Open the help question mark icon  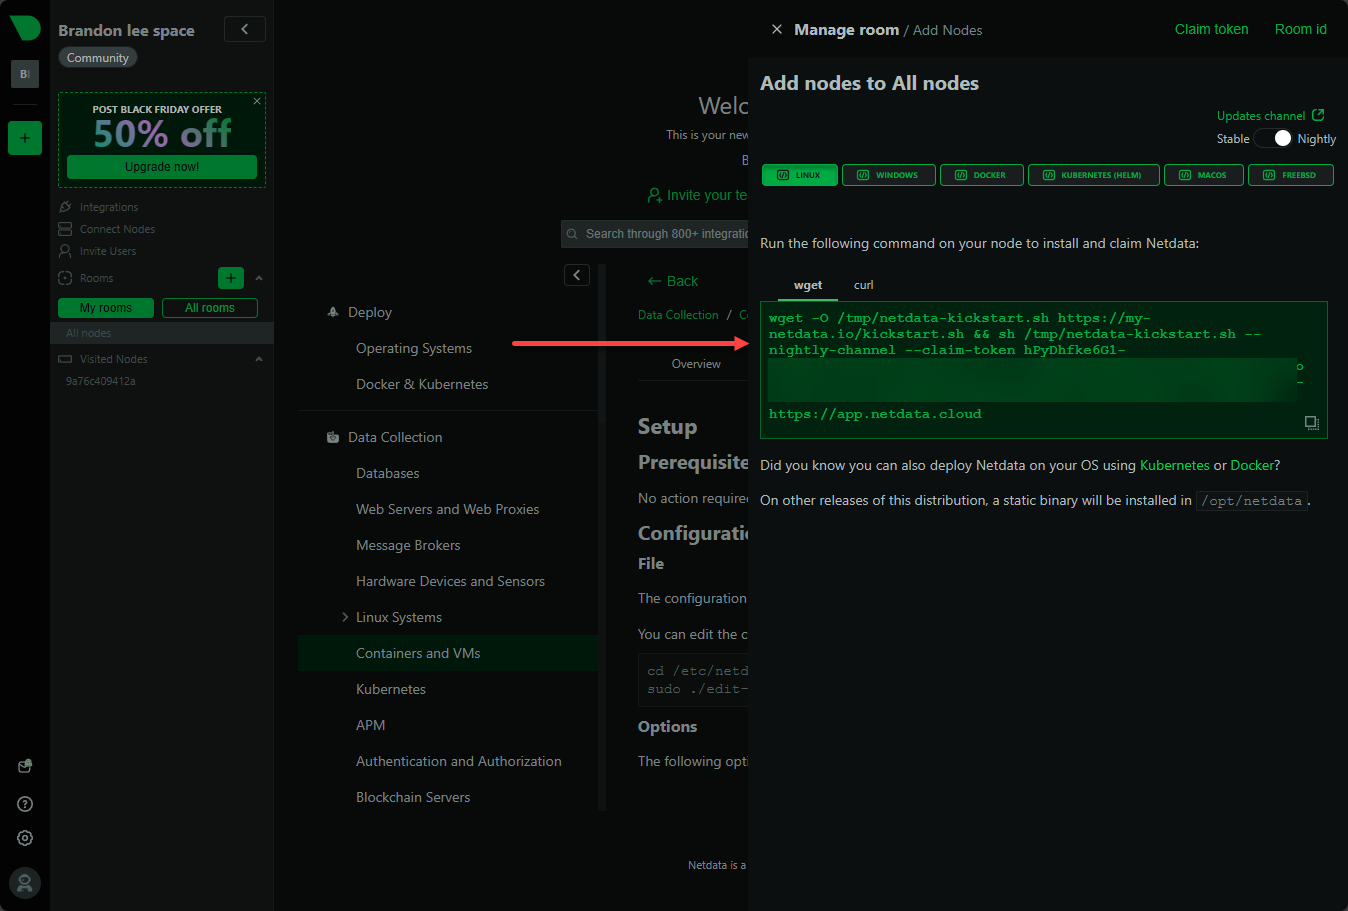click(x=25, y=804)
